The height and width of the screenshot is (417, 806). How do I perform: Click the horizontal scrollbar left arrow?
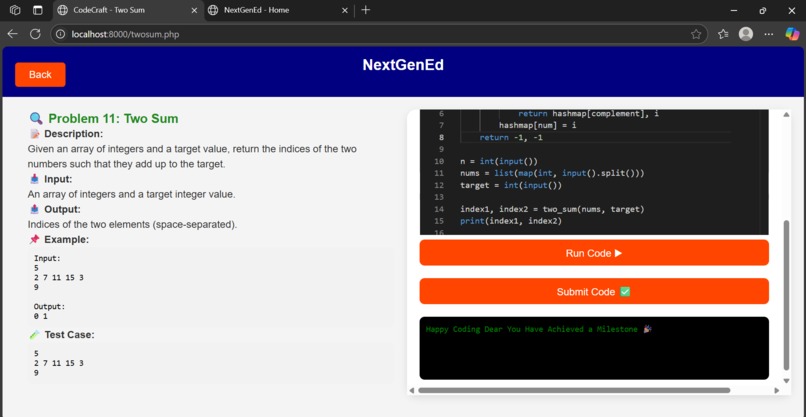pos(412,390)
